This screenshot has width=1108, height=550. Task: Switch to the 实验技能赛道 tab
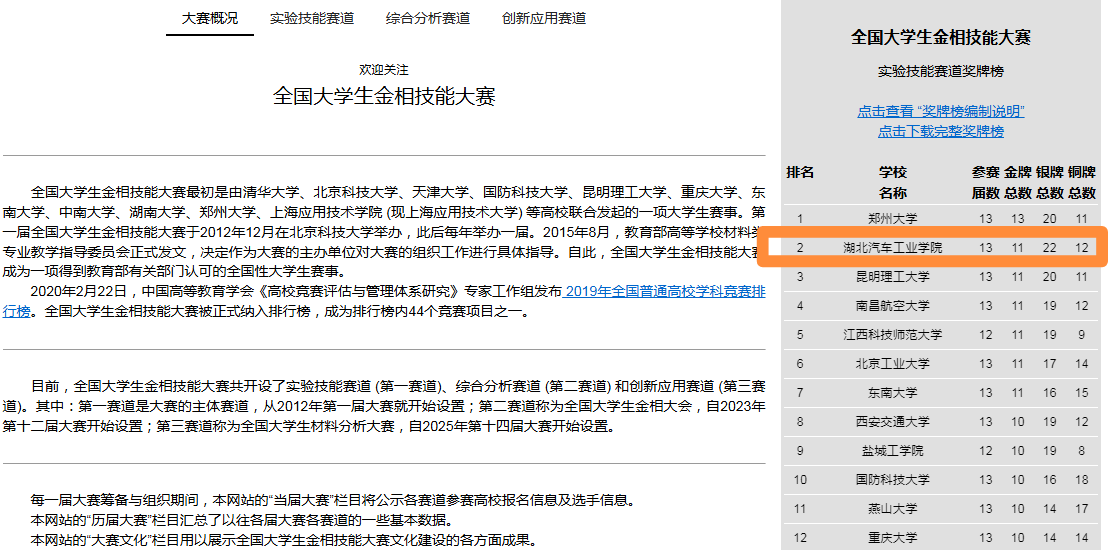coord(312,18)
